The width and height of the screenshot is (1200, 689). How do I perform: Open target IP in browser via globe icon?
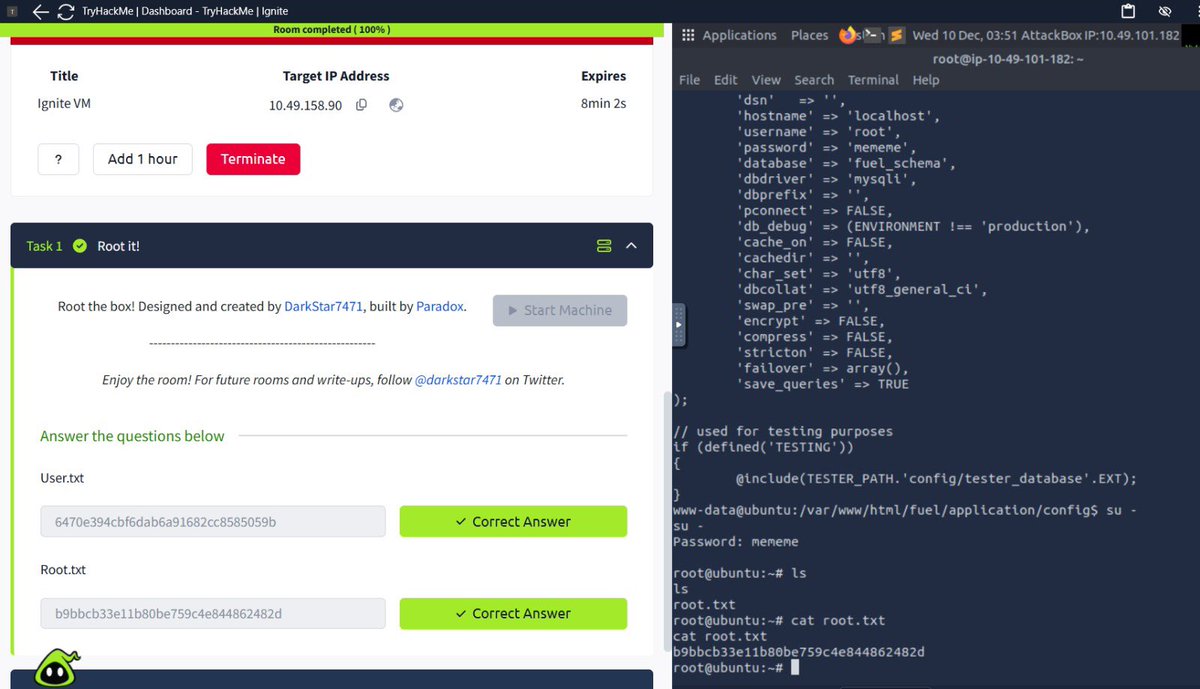coord(396,105)
